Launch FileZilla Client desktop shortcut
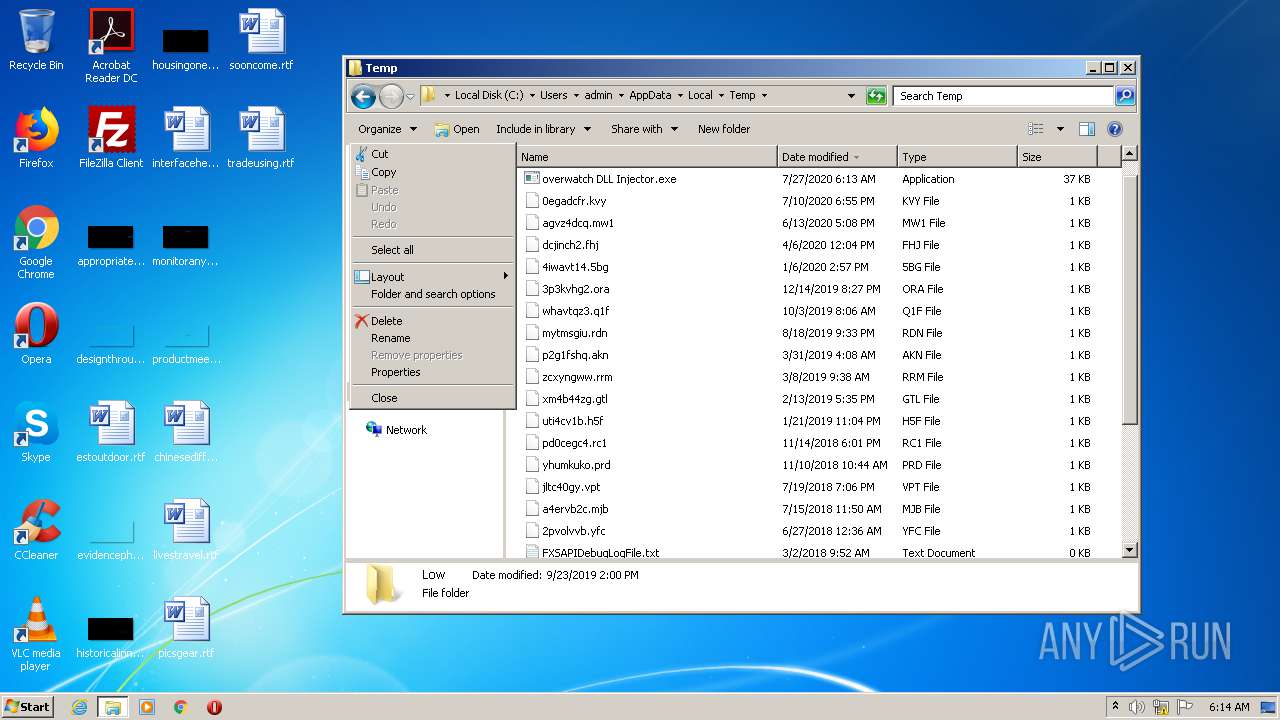Viewport: 1280px width, 720px height. pyautogui.click(x=111, y=138)
